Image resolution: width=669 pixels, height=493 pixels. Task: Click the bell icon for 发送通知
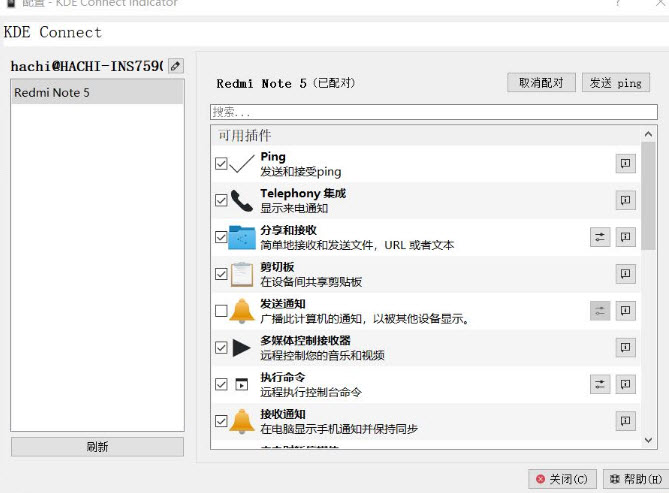[242, 311]
